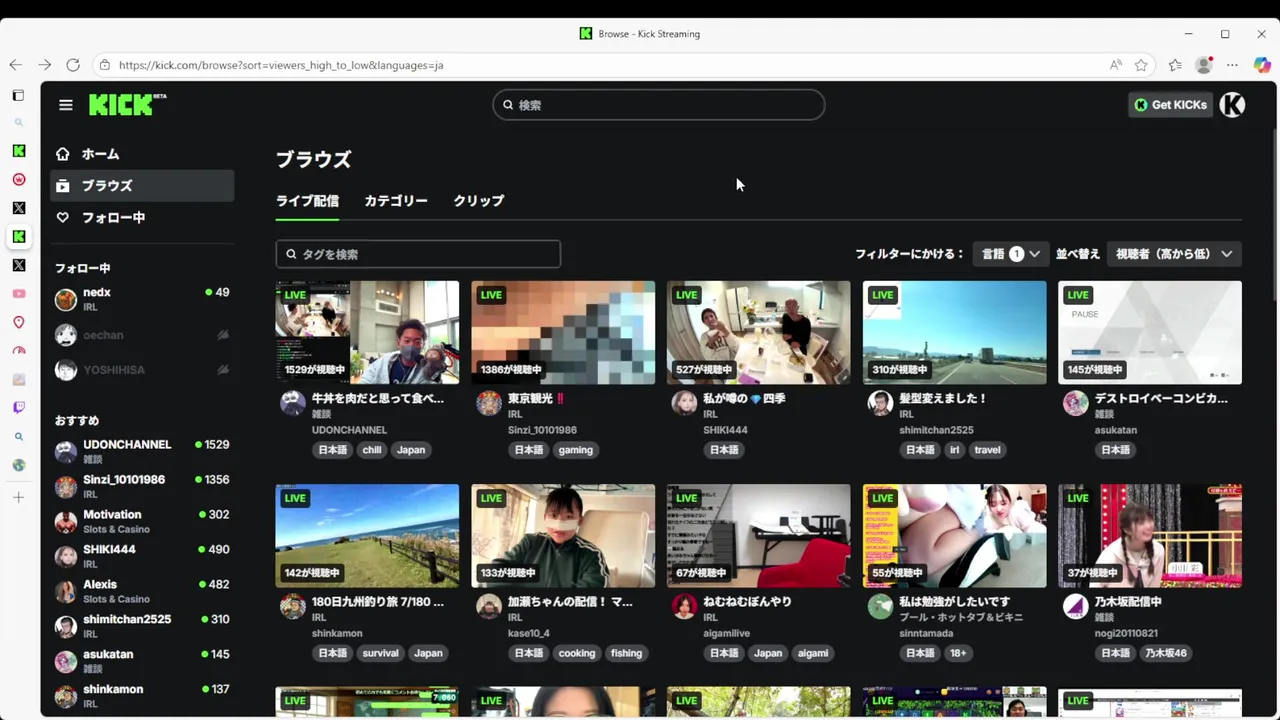
Task: Switch to the クリップ tab
Action: coord(479,201)
